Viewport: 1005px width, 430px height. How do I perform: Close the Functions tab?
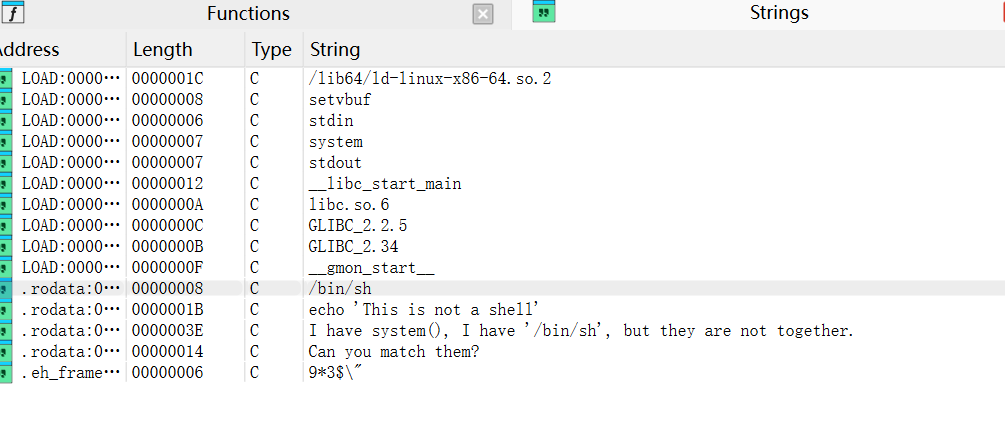pyautogui.click(x=483, y=14)
